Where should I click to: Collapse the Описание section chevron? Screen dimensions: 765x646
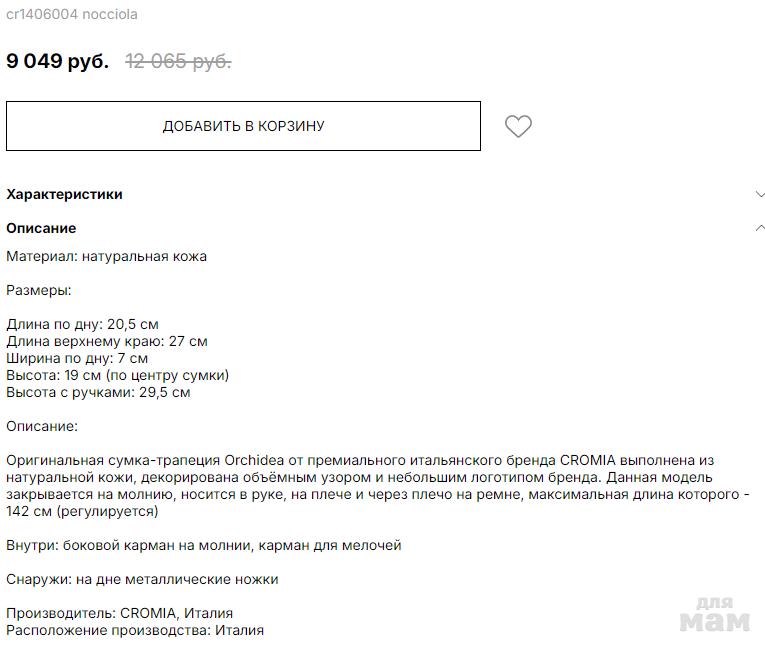click(759, 228)
